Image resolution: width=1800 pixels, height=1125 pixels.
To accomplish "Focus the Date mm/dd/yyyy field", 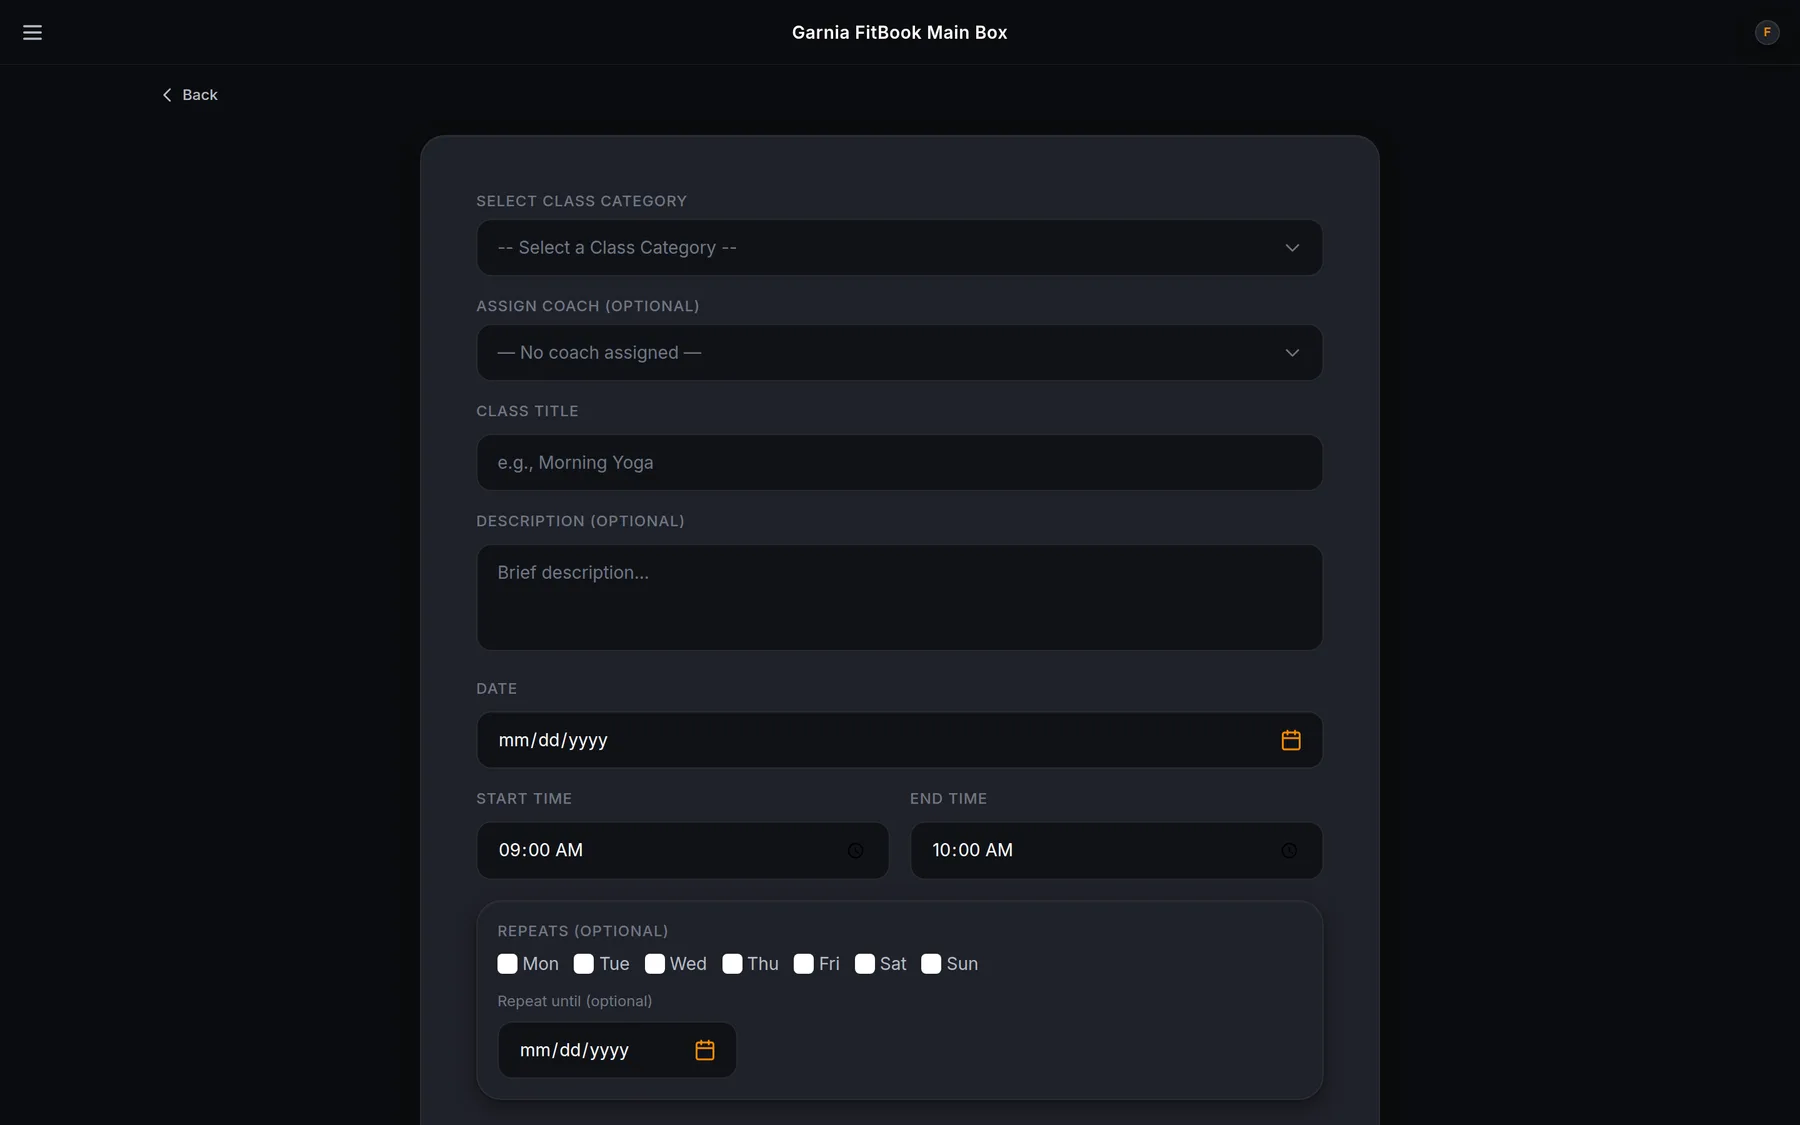I will pos(899,740).
